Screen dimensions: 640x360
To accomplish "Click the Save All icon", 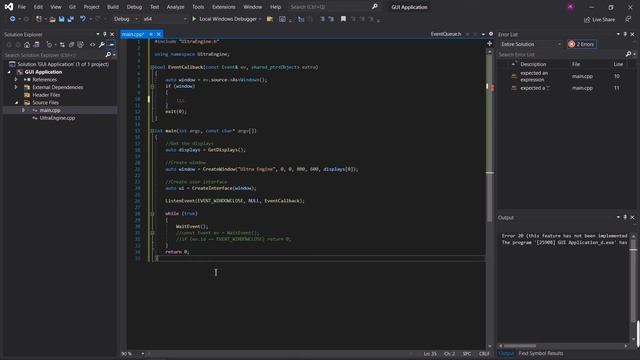I will click(71, 19).
